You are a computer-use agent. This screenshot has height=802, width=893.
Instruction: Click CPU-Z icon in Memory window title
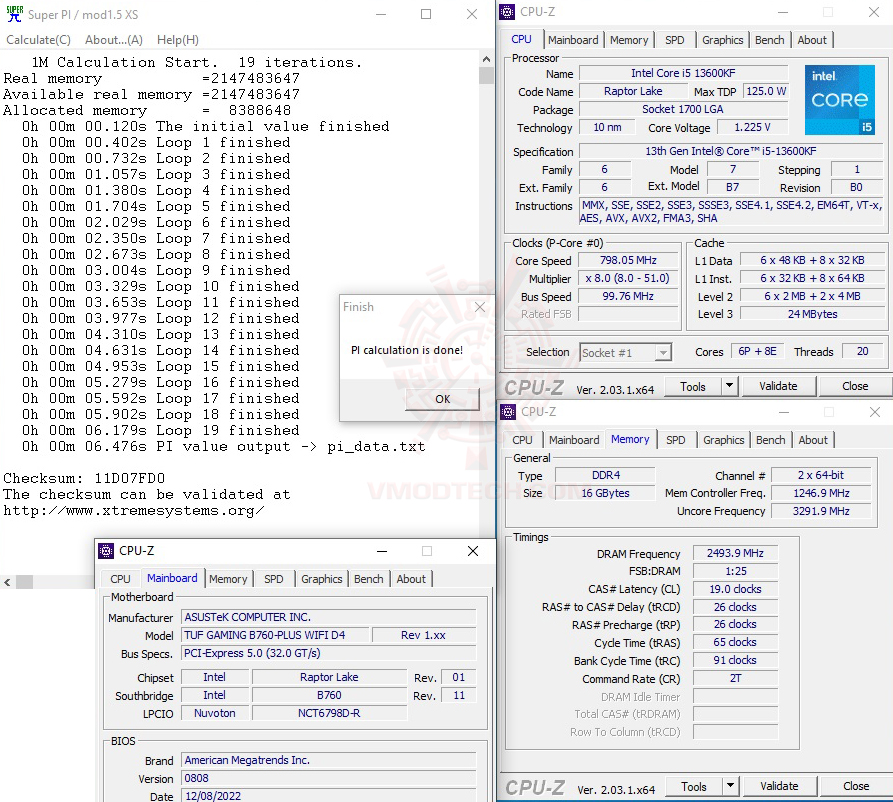(x=507, y=412)
